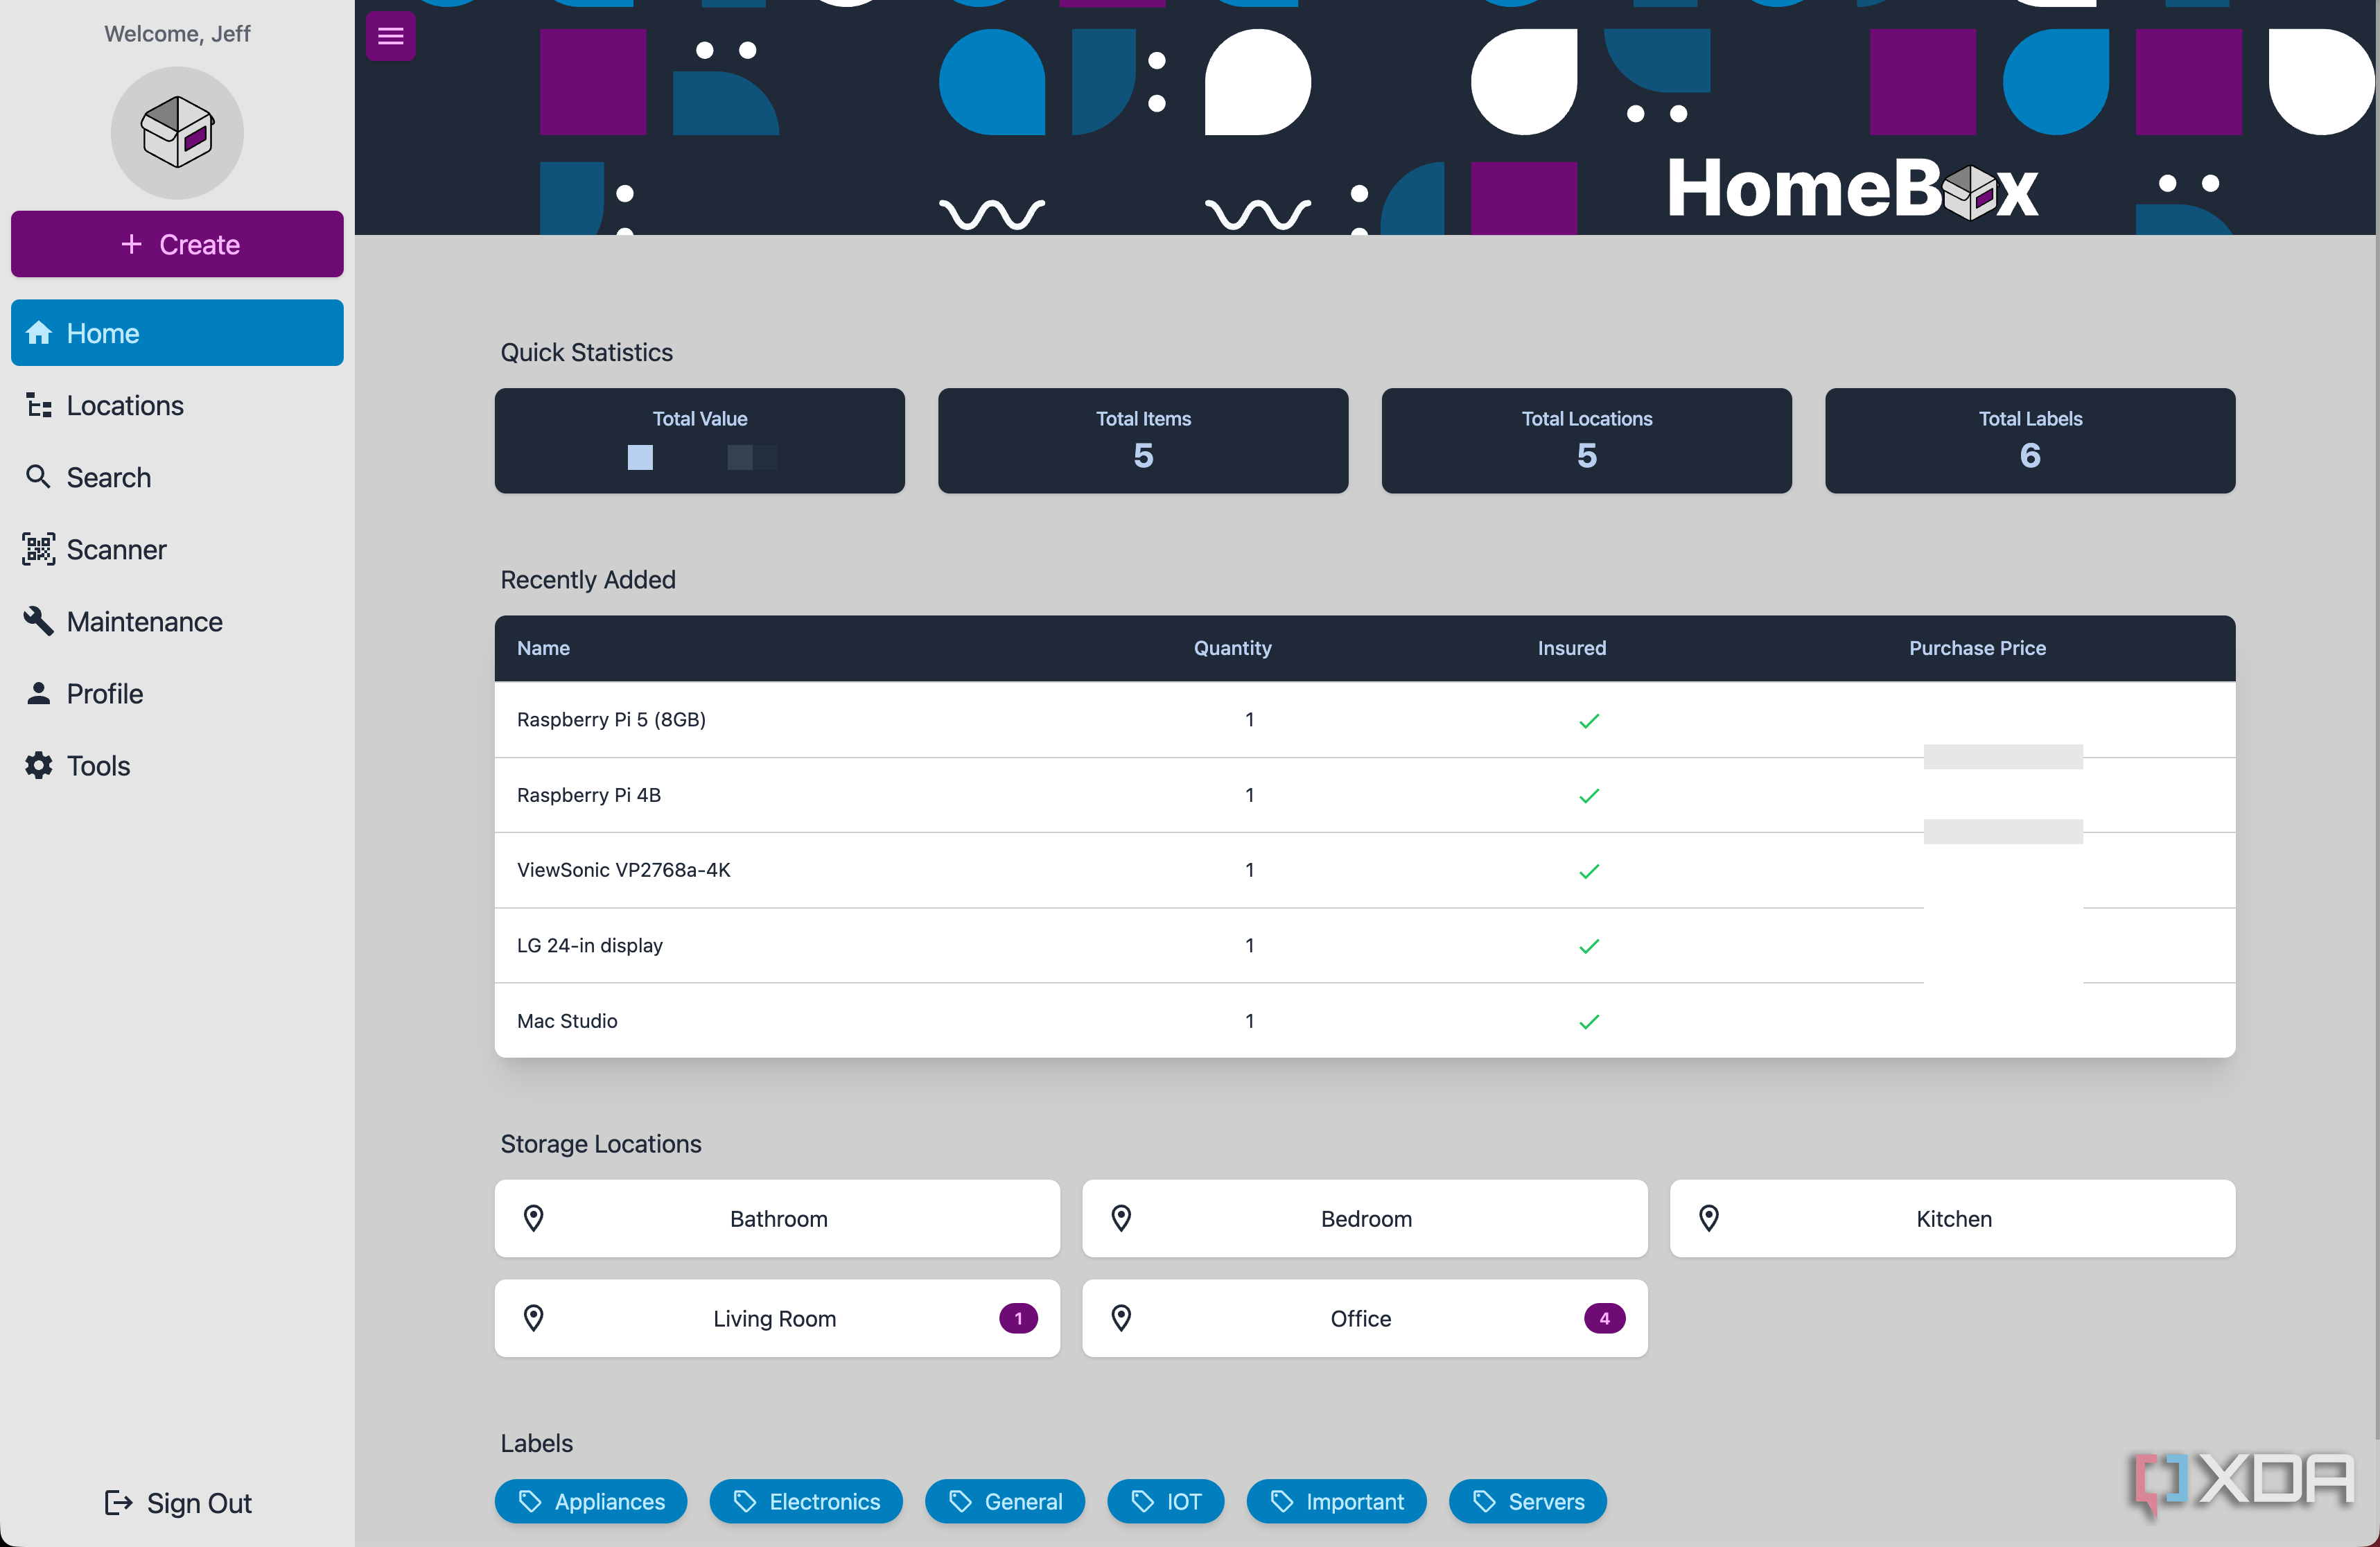Open the General label chip

(1005, 1501)
